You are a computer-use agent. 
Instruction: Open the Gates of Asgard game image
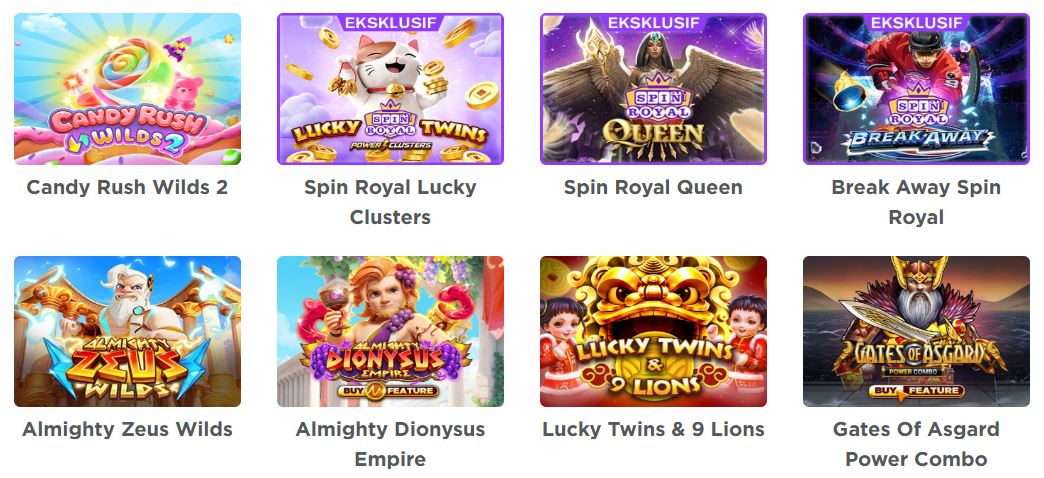point(916,332)
